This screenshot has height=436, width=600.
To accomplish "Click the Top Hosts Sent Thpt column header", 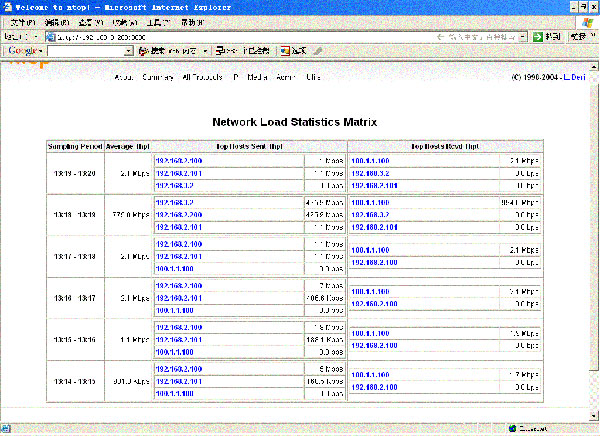I will tap(249, 147).
